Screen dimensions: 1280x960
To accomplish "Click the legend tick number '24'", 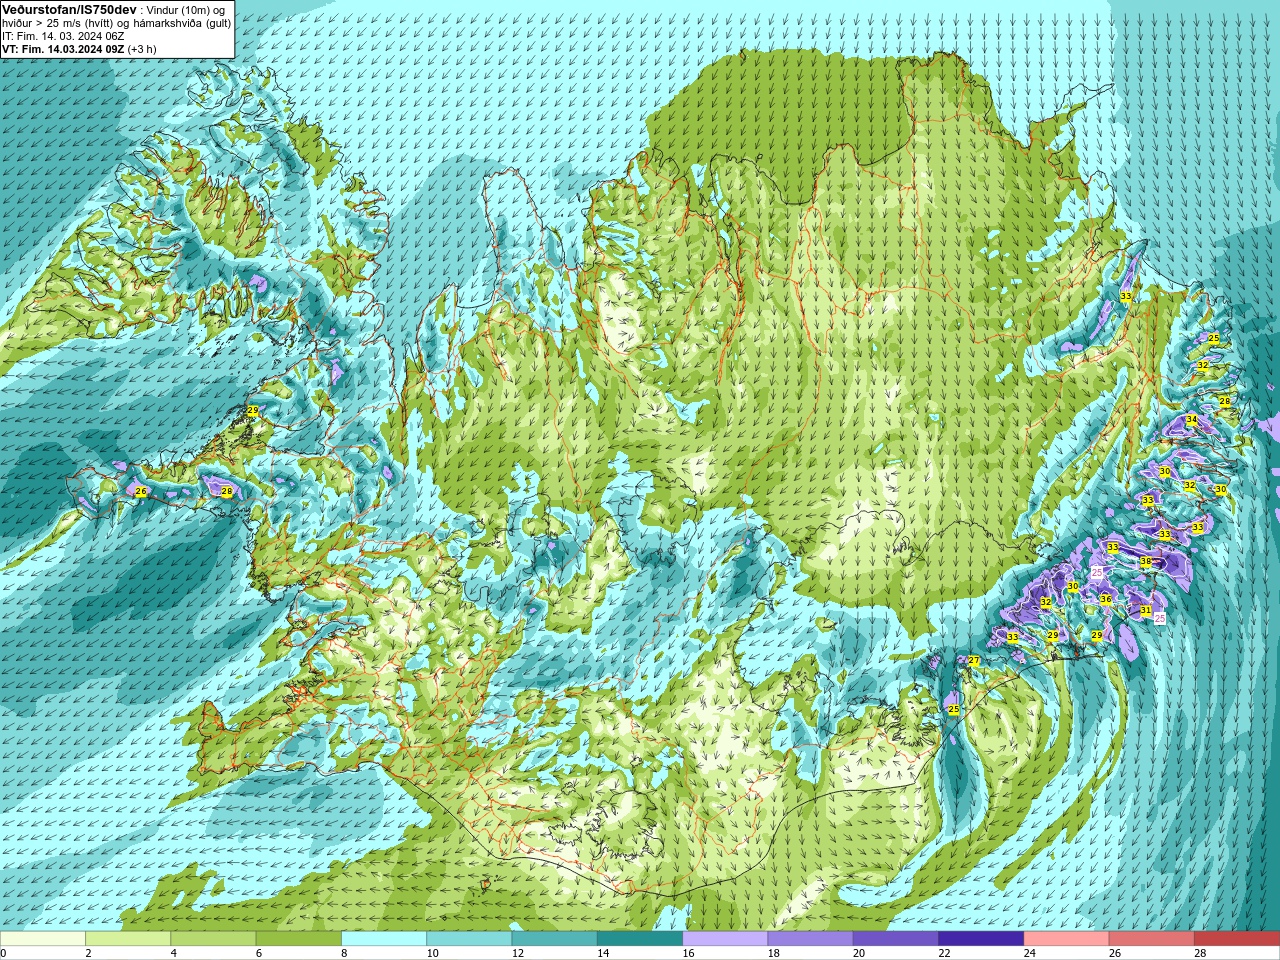I will 1029,953.
